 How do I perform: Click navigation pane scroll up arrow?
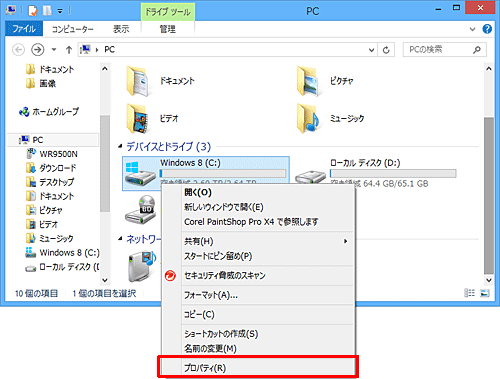click(x=105, y=69)
